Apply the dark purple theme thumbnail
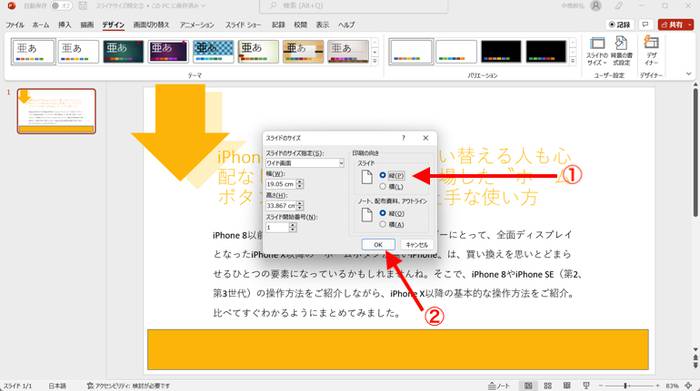This screenshot has height=391, width=700. point(168,51)
